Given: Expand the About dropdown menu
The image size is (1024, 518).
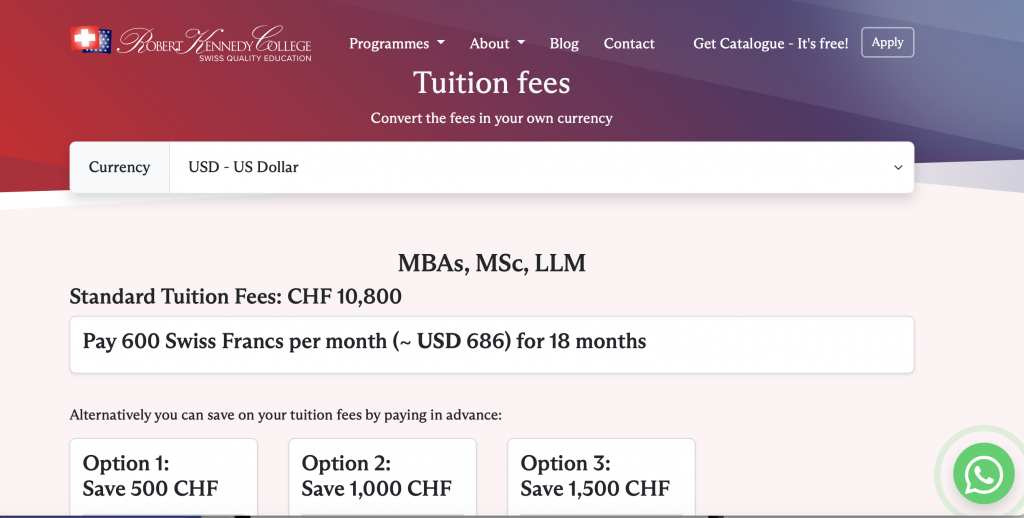Looking at the screenshot, I should click(x=497, y=43).
